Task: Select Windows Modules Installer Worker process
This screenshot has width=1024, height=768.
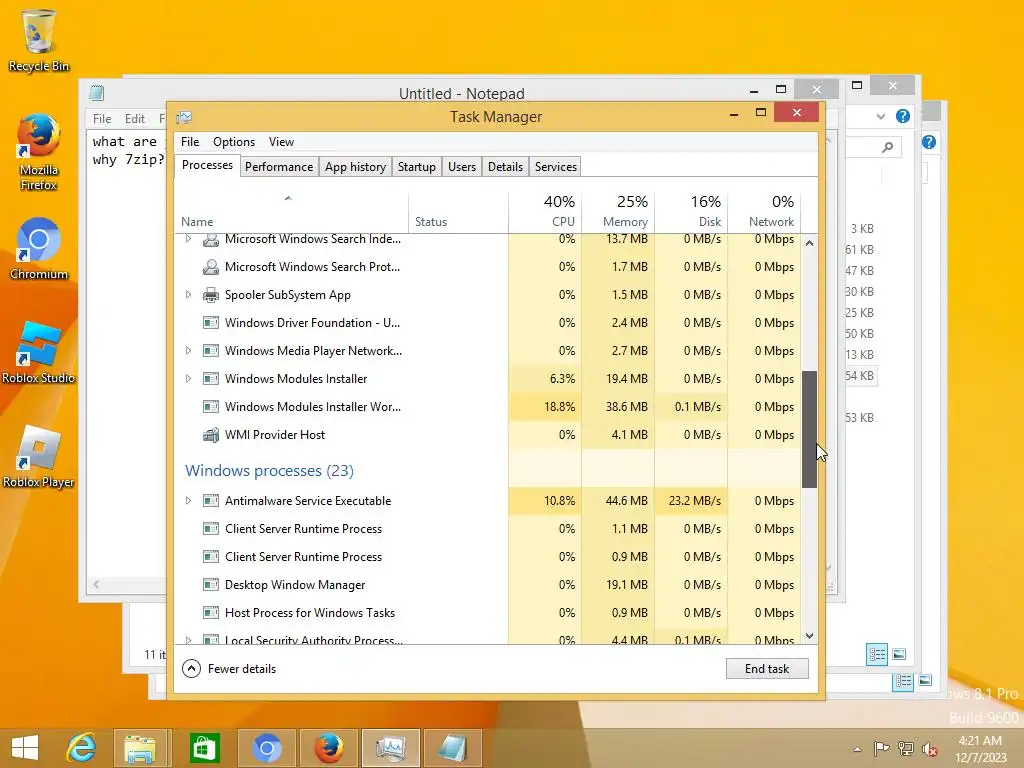Action: coord(488,407)
